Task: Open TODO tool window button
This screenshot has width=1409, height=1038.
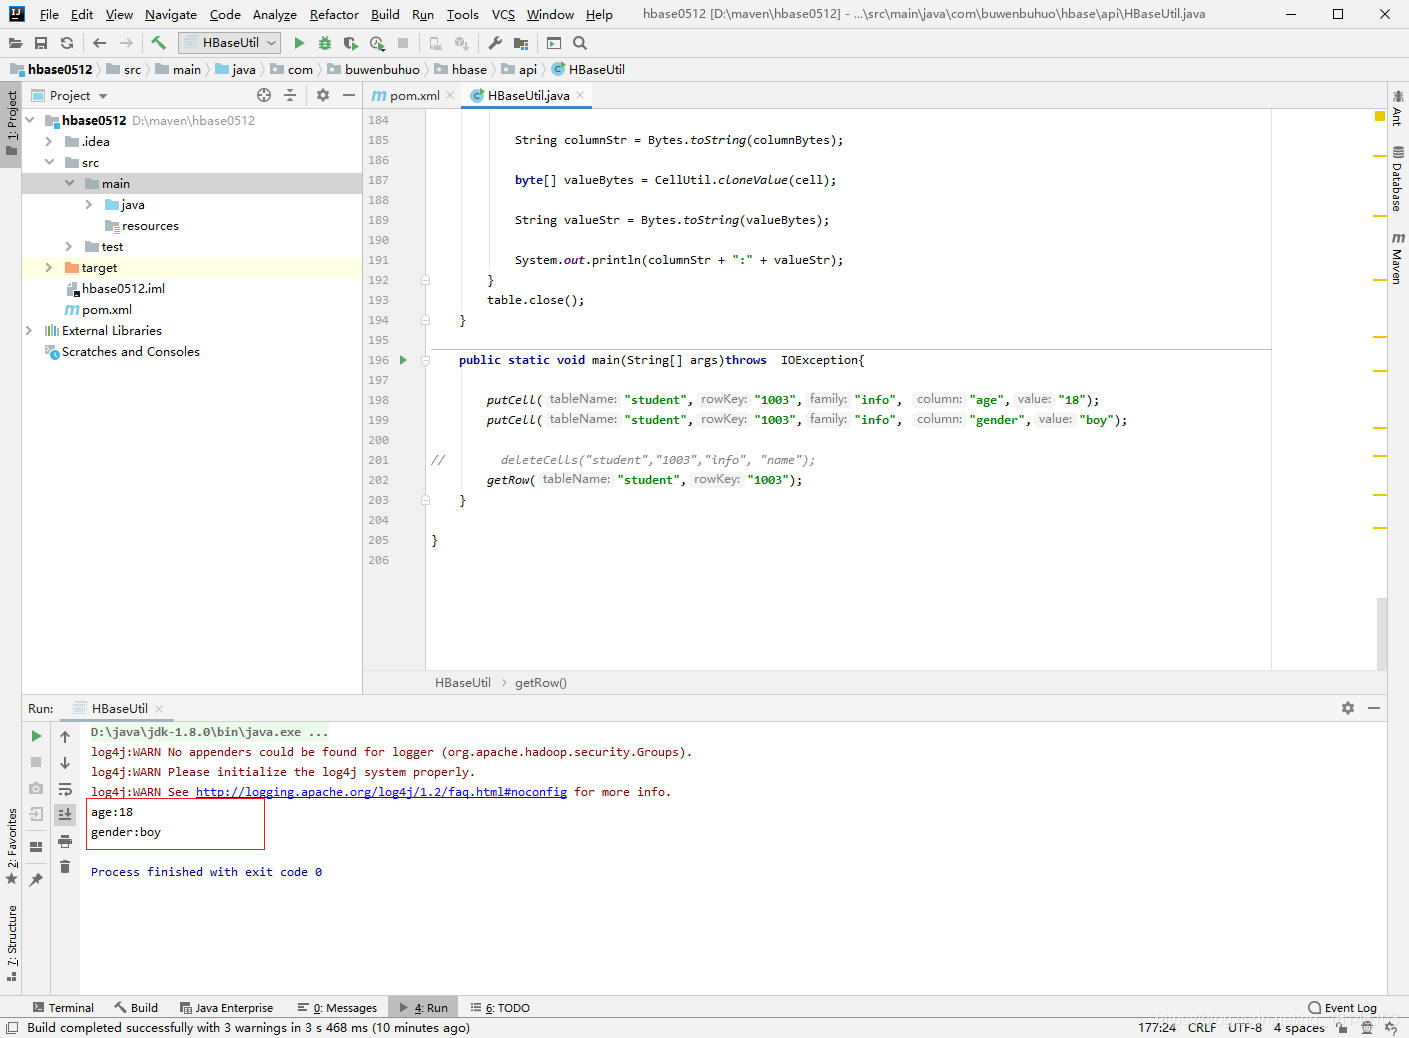Action: coord(500,1008)
